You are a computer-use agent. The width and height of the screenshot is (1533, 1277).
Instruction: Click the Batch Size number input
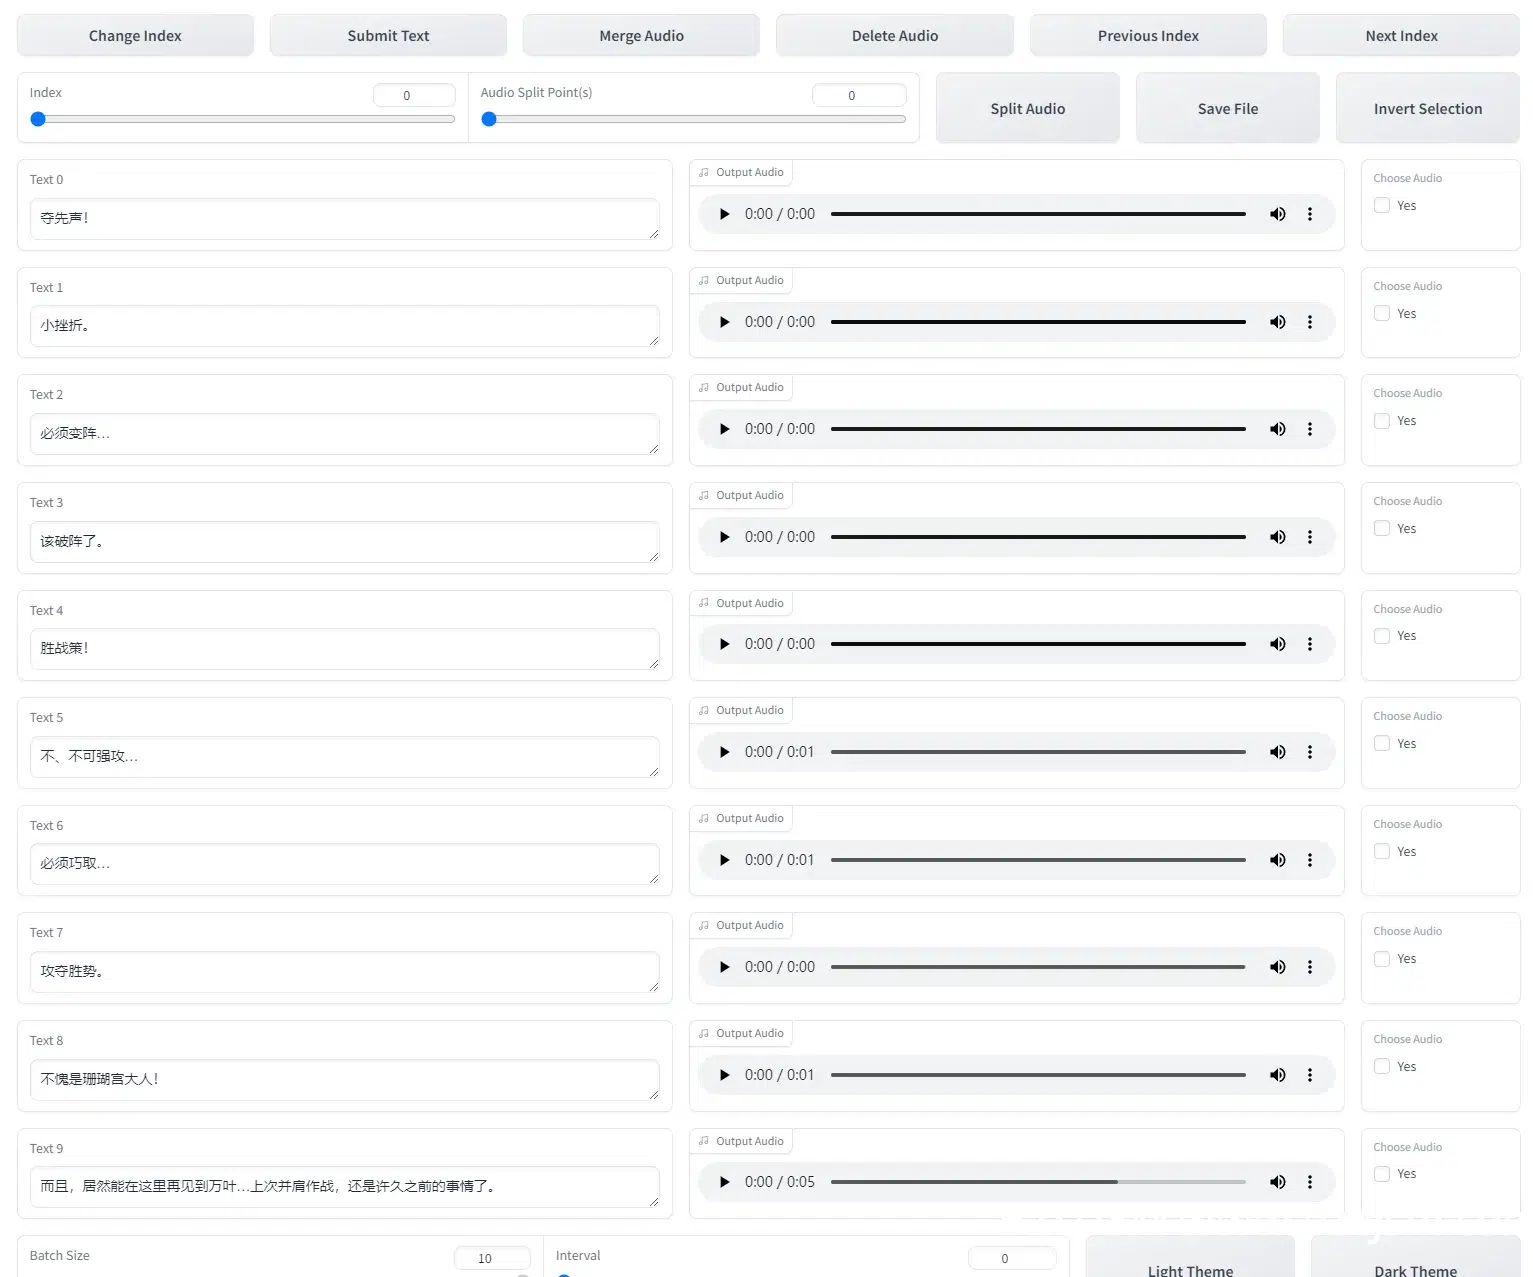point(492,1258)
